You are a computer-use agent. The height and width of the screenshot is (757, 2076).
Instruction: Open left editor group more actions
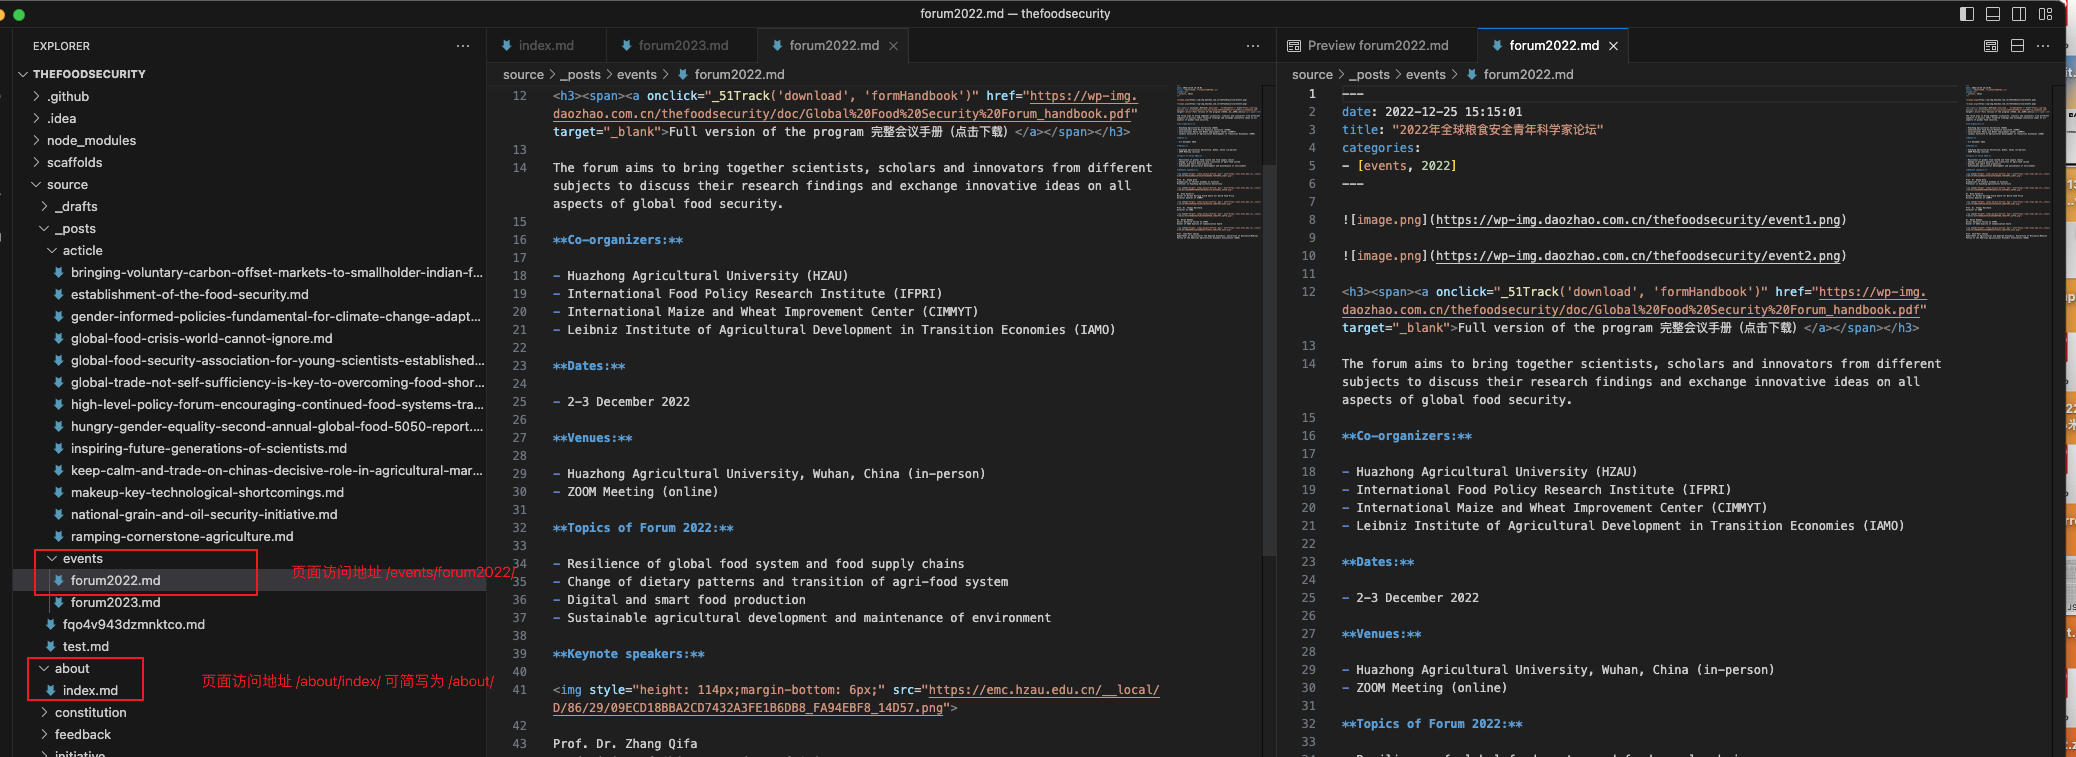(x=1252, y=46)
